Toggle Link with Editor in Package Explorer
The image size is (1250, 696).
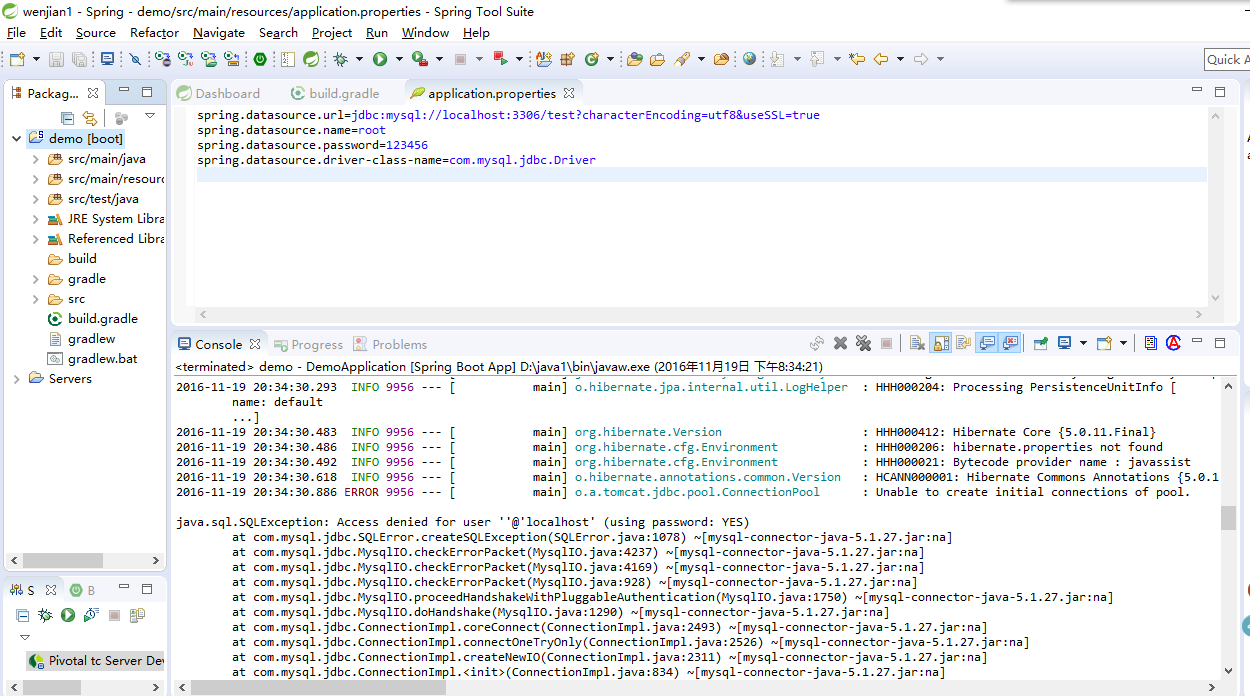pyautogui.click(x=91, y=118)
